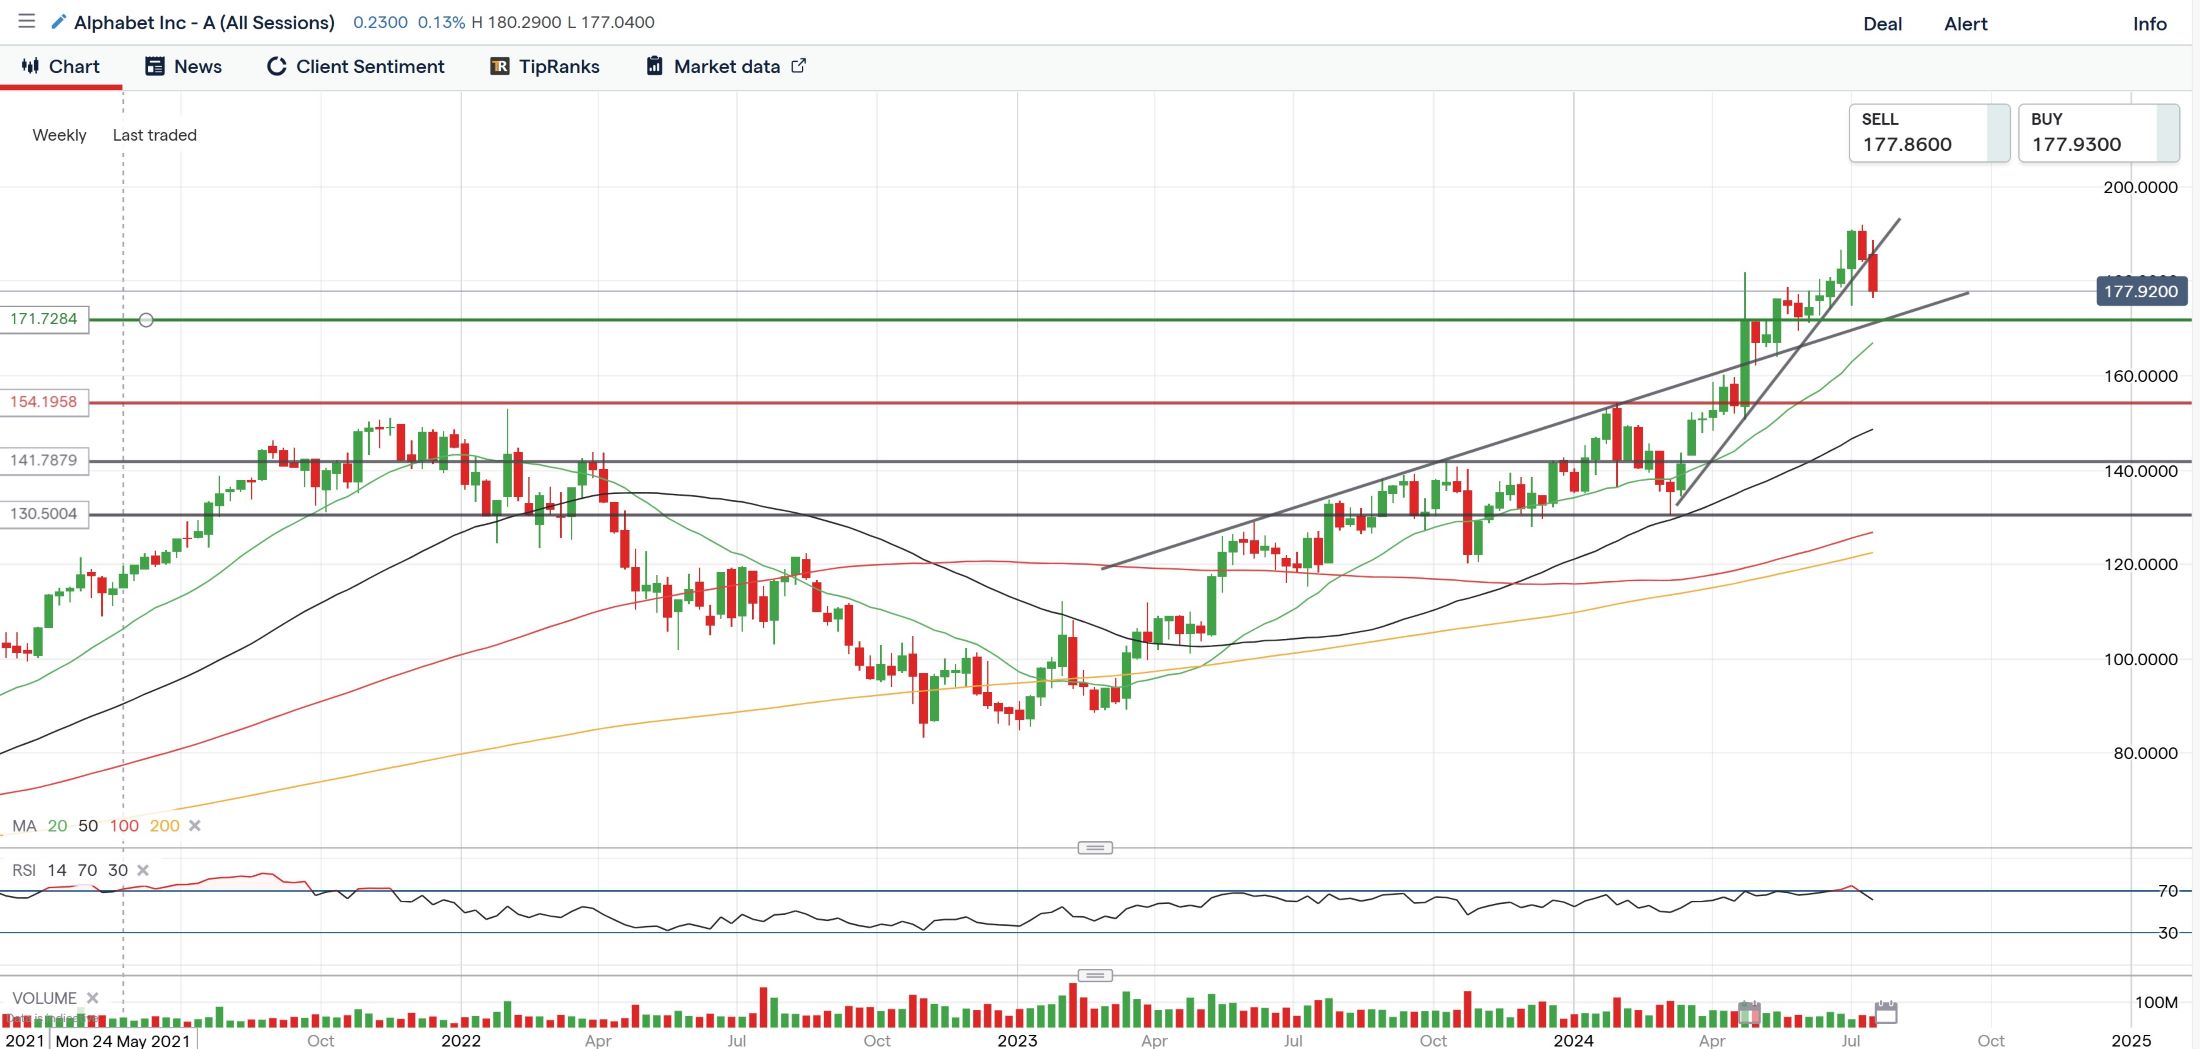
Task: Open the Client Sentiment tab
Action: tap(355, 67)
